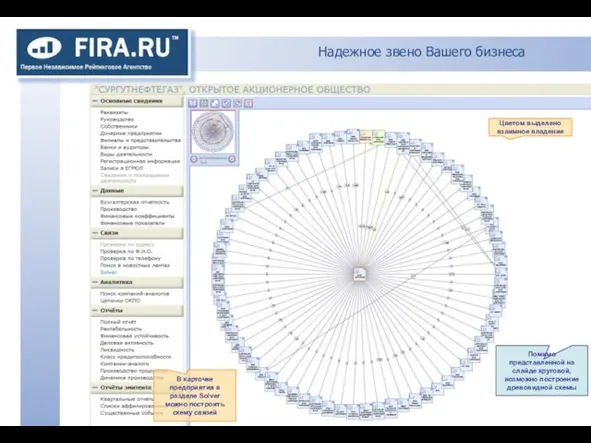Click the tree-layout icon in the diagram toolbar

193,103
